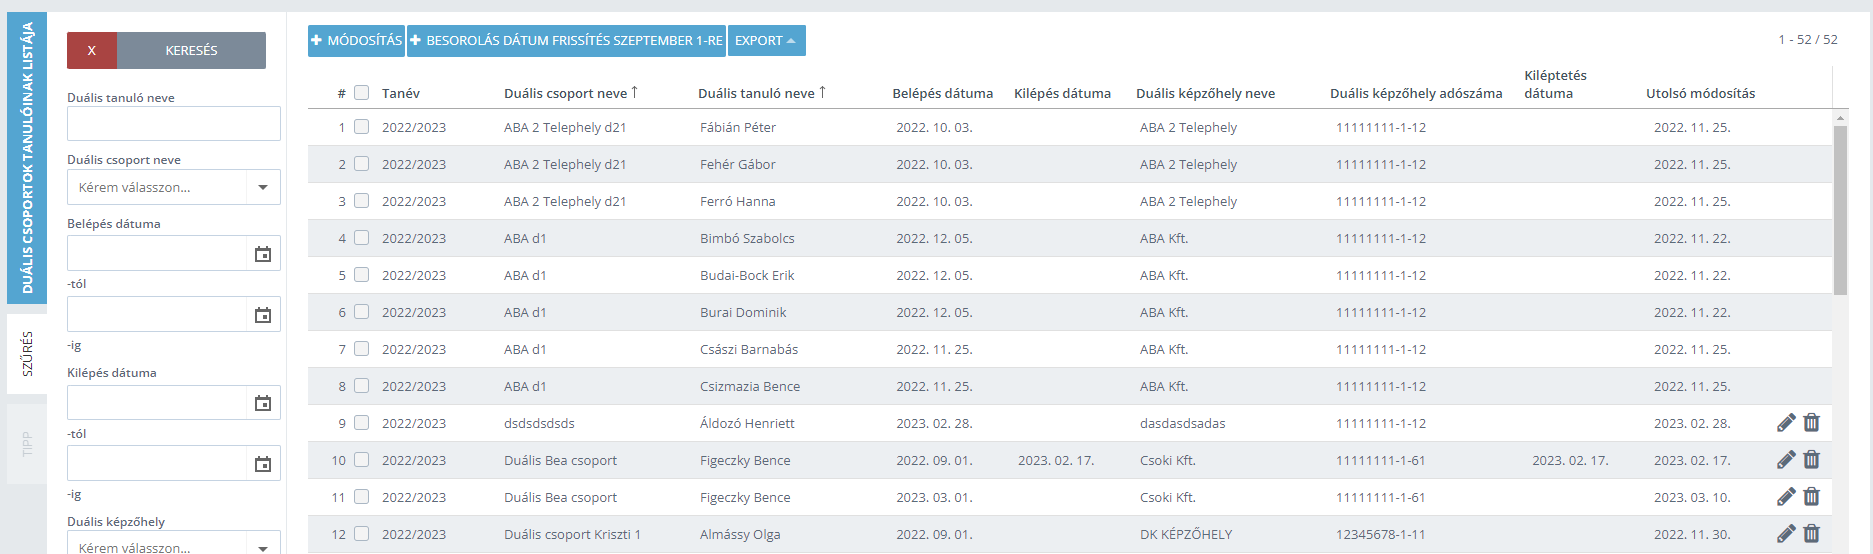This screenshot has width=1873, height=554.
Task: Switch to the SZŰRÉS side tab
Action: pyautogui.click(x=27, y=354)
